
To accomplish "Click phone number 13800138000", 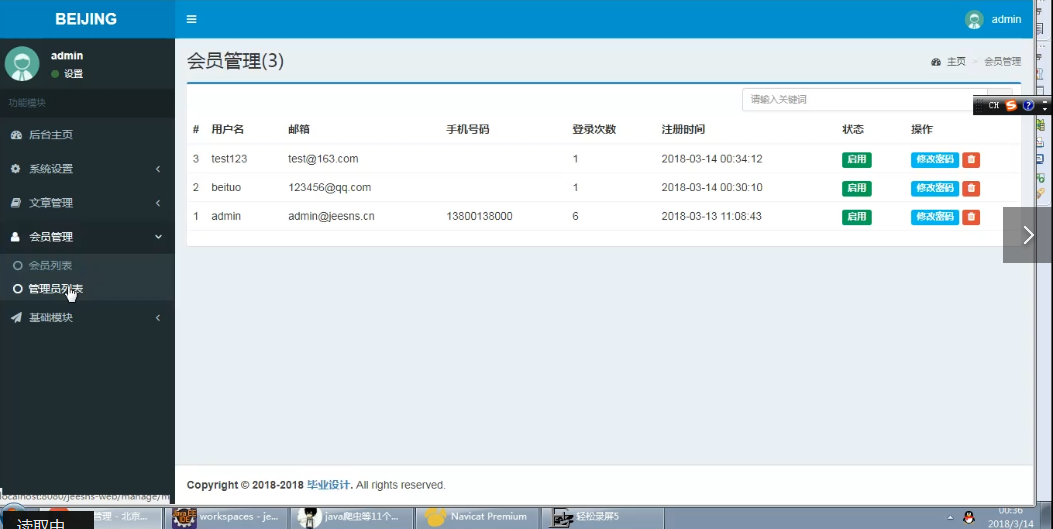I will pyautogui.click(x=479, y=216).
